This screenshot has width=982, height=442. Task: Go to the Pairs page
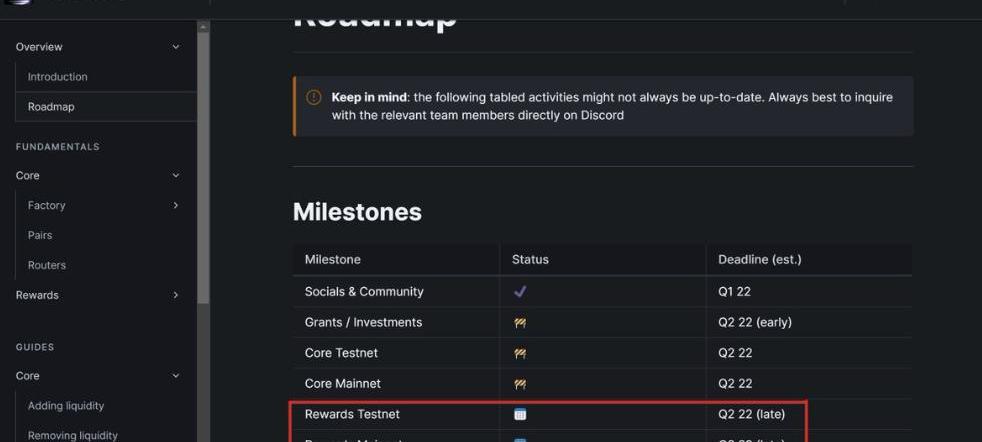(x=40, y=236)
